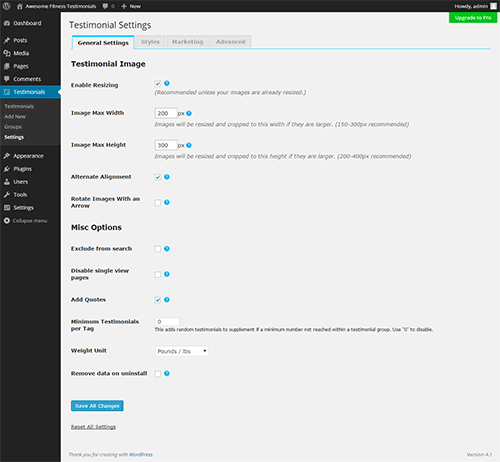Click help icon beside Rotate Images option
This screenshot has height=462, width=500.
pos(167,202)
